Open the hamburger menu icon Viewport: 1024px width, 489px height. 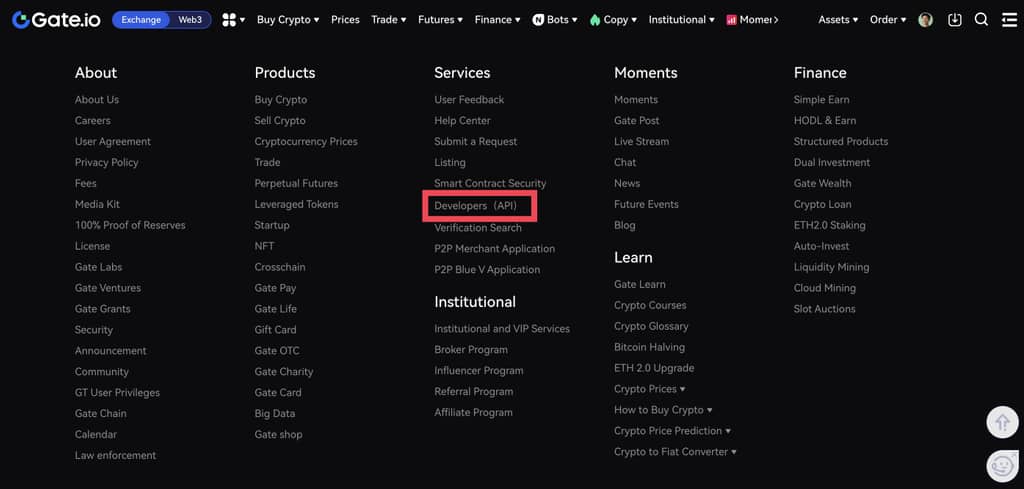[1008, 20]
